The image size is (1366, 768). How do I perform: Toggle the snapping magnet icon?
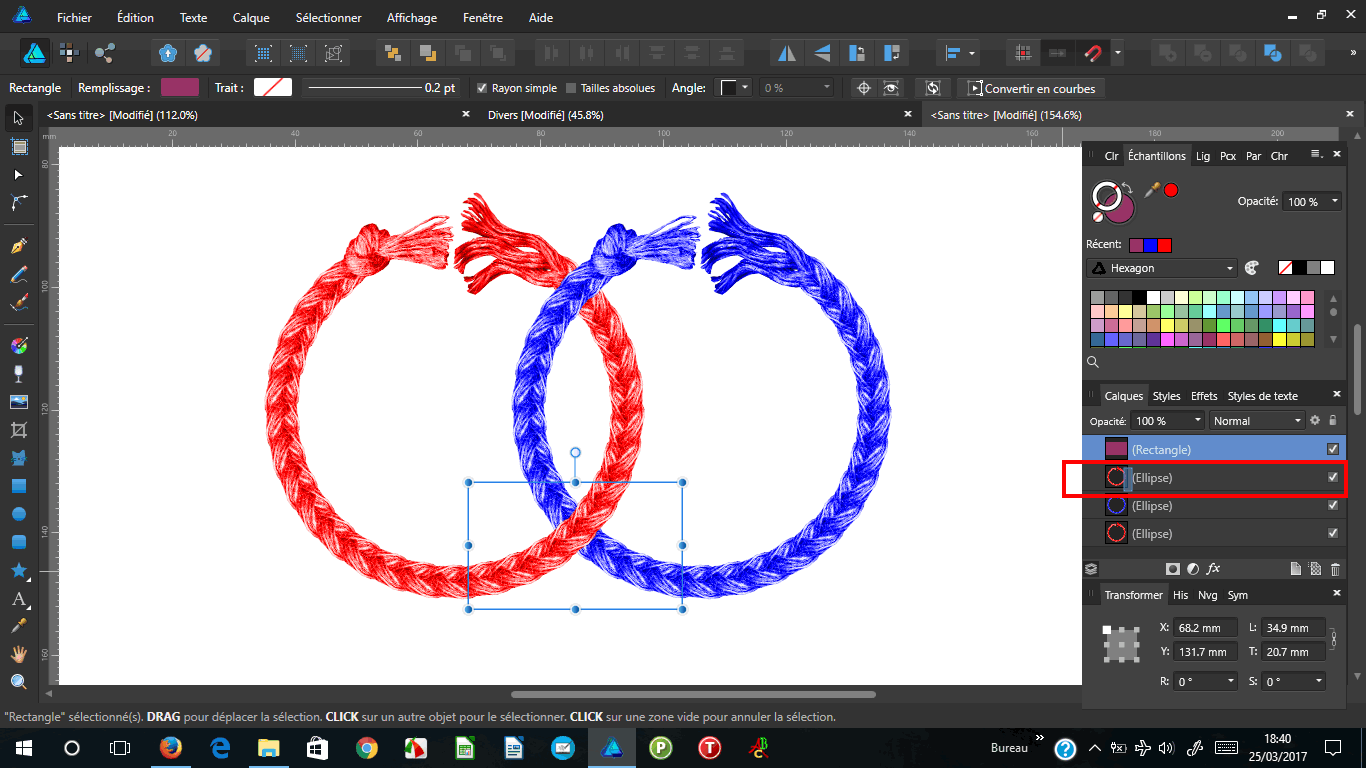(1094, 53)
